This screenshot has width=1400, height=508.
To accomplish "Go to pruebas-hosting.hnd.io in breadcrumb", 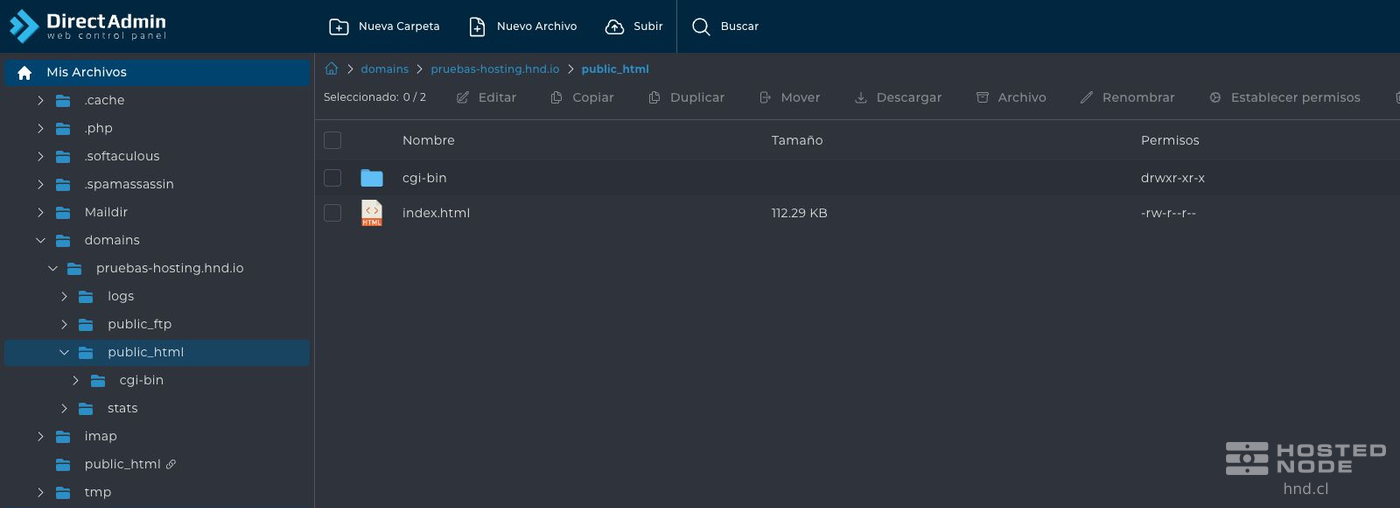I will pos(495,69).
